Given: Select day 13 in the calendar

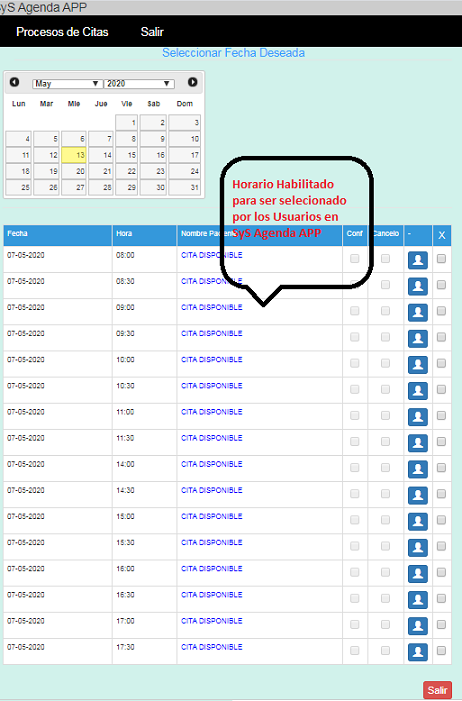Looking at the screenshot, I should (74, 155).
